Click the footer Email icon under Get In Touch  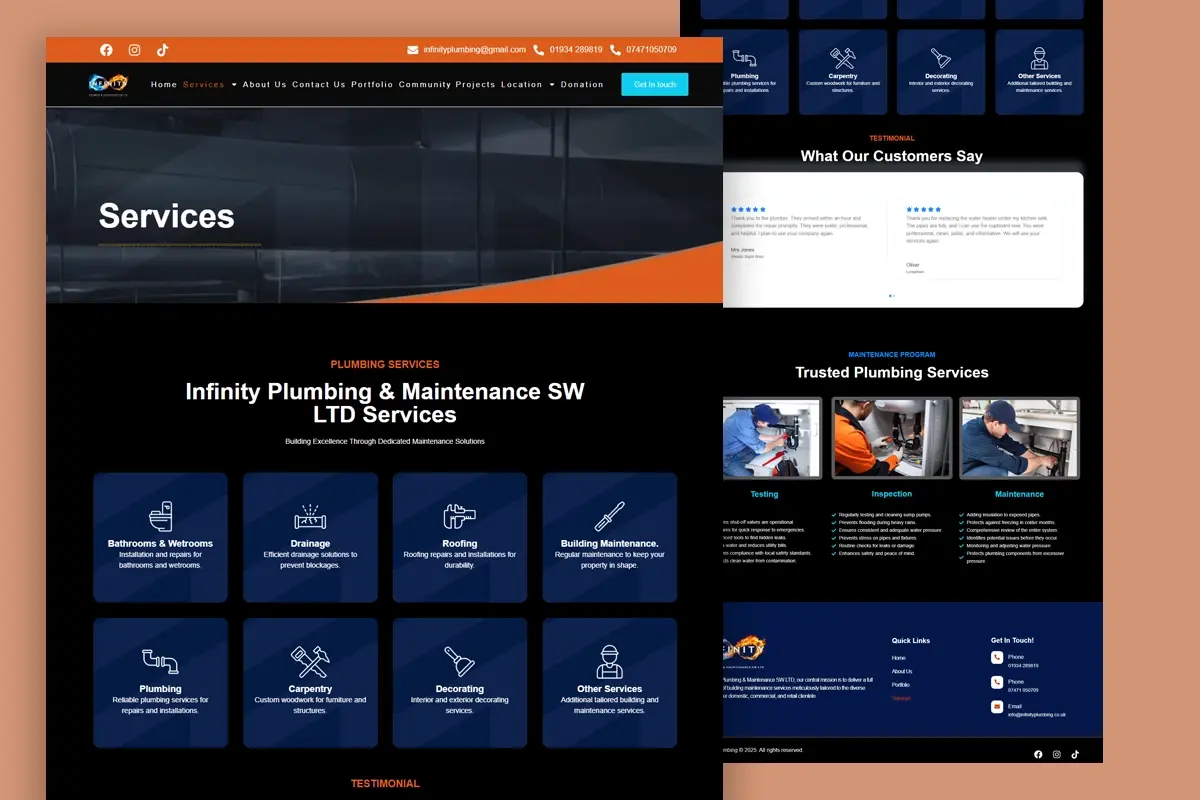click(997, 706)
